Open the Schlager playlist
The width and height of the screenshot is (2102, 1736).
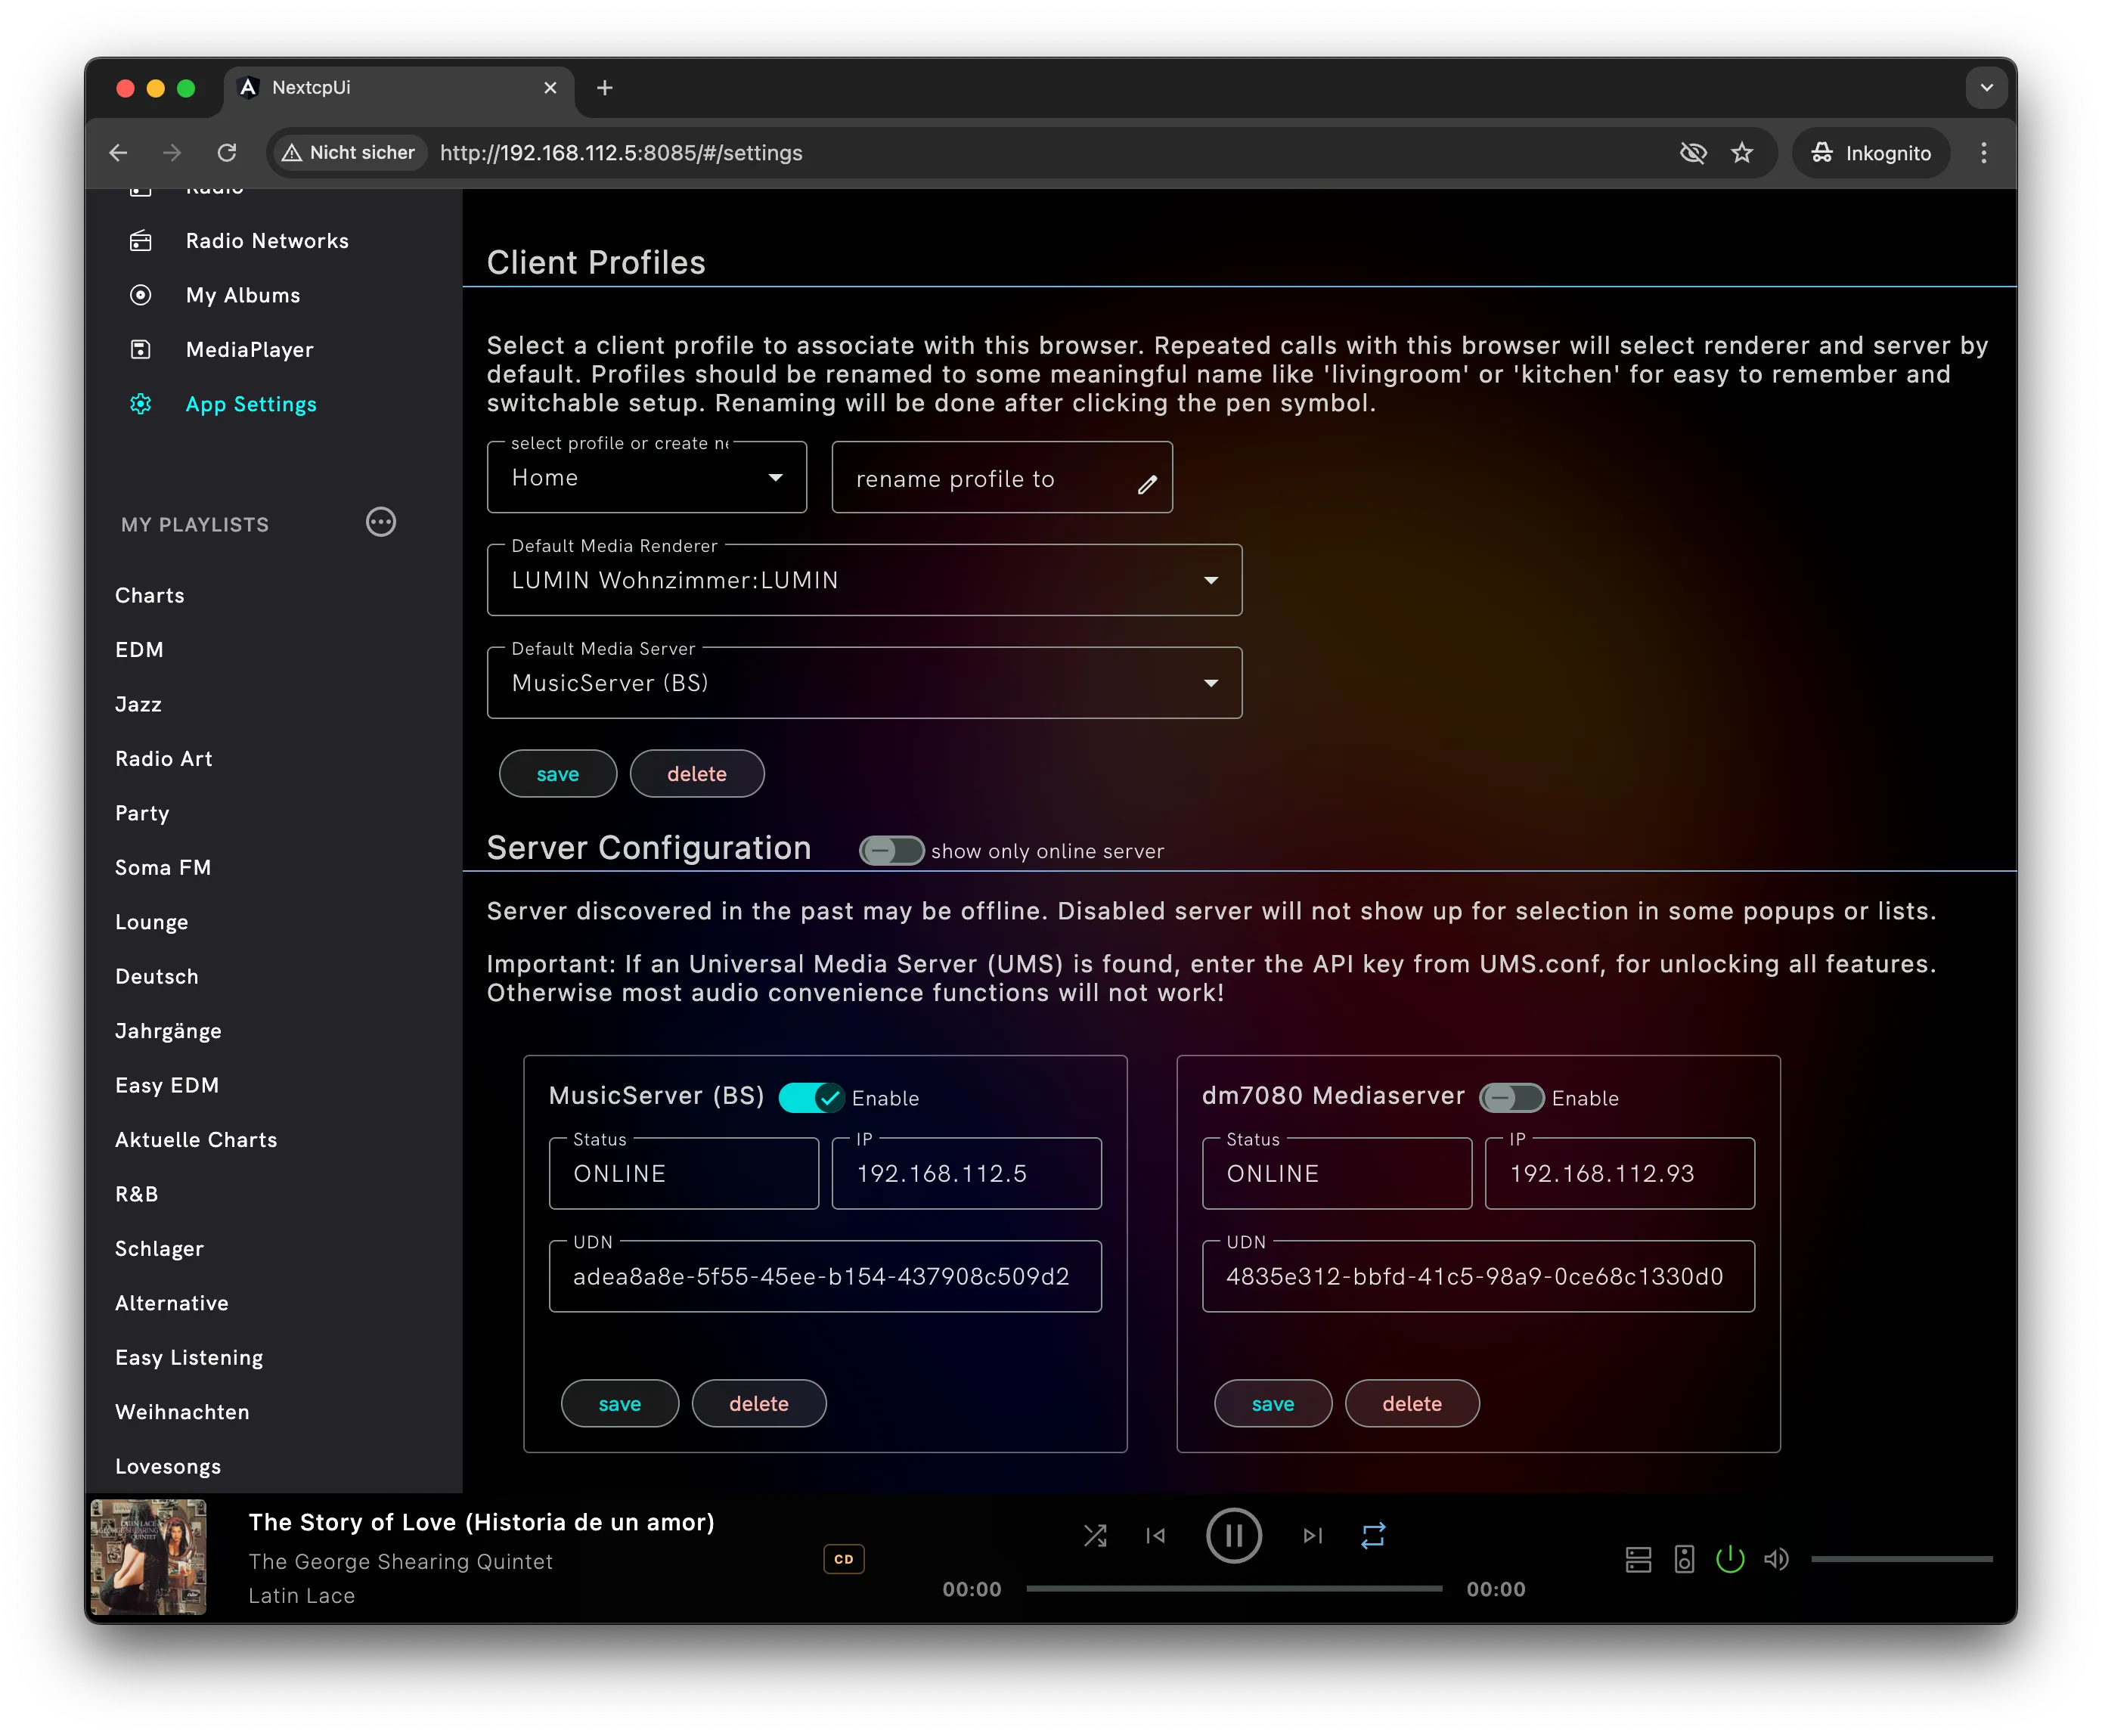point(159,1250)
